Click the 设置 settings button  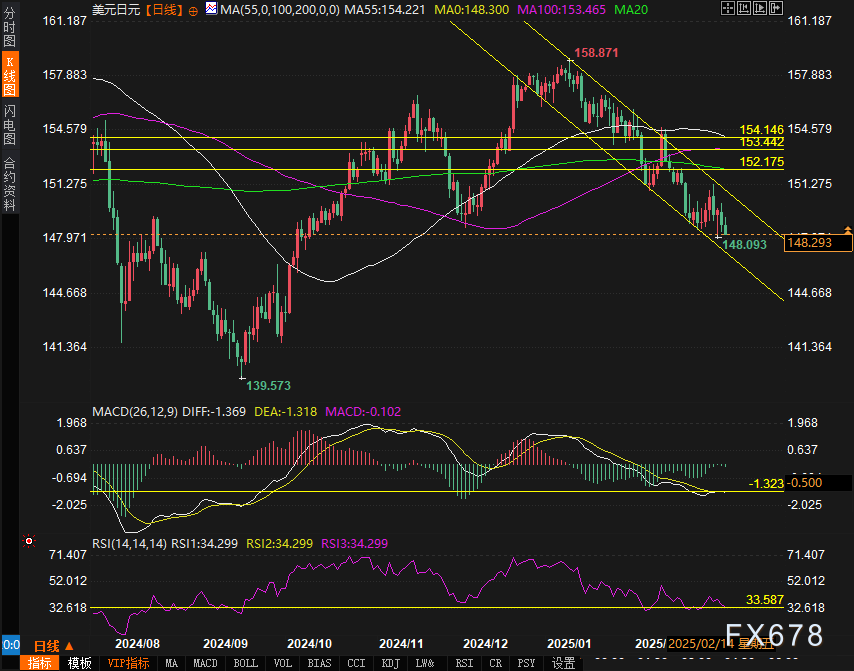click(563, 663)
